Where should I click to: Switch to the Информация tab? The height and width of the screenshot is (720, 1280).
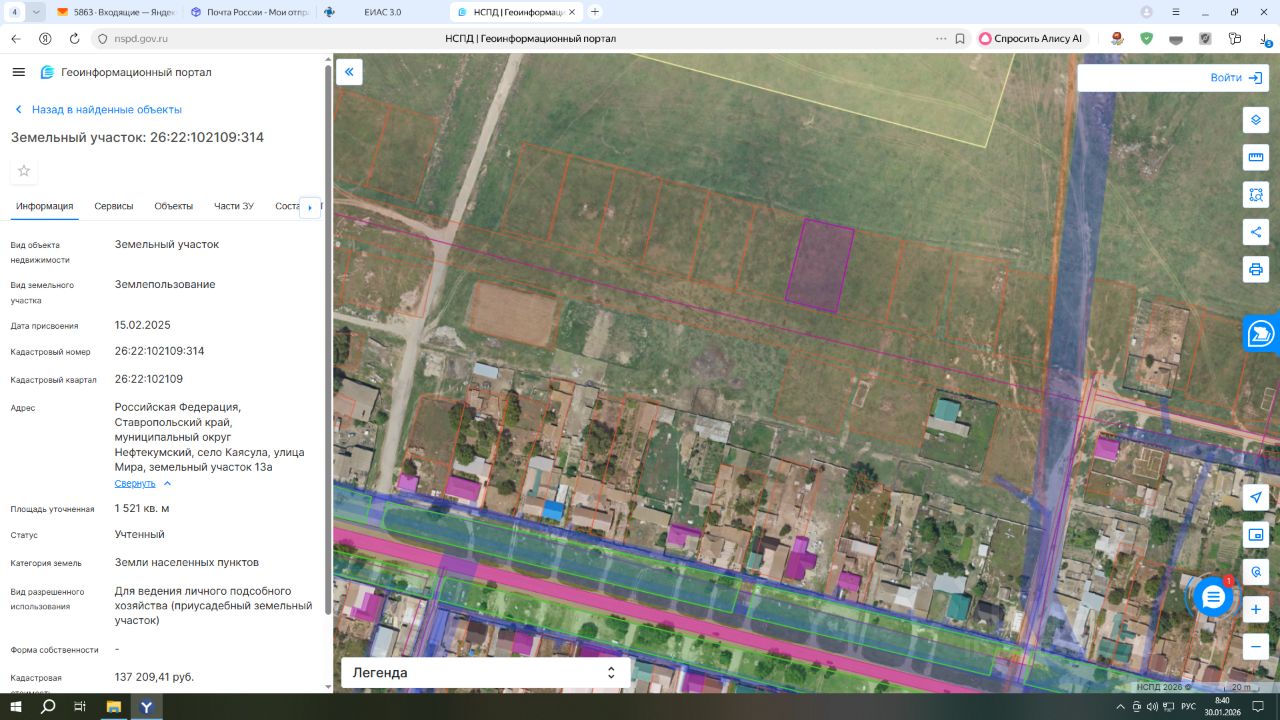point(45,206)
